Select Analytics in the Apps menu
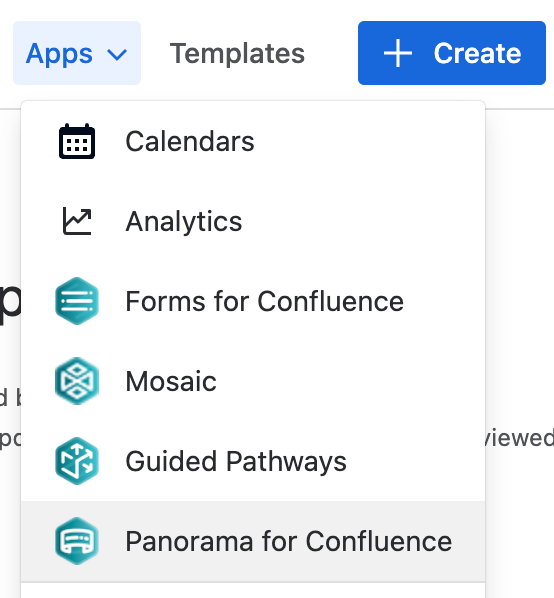Viewport: 554px width, 598px height. (253, 221)
